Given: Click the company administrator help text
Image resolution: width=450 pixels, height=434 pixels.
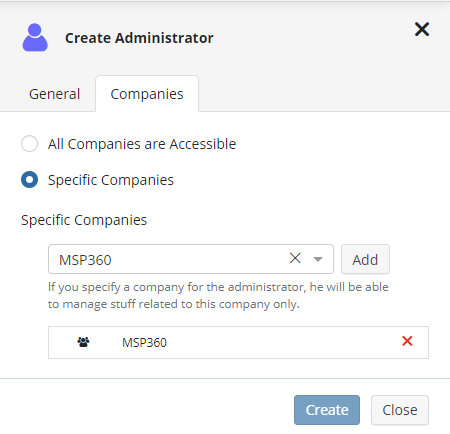Looking at the screenshot, I should (x=218, y=295).
